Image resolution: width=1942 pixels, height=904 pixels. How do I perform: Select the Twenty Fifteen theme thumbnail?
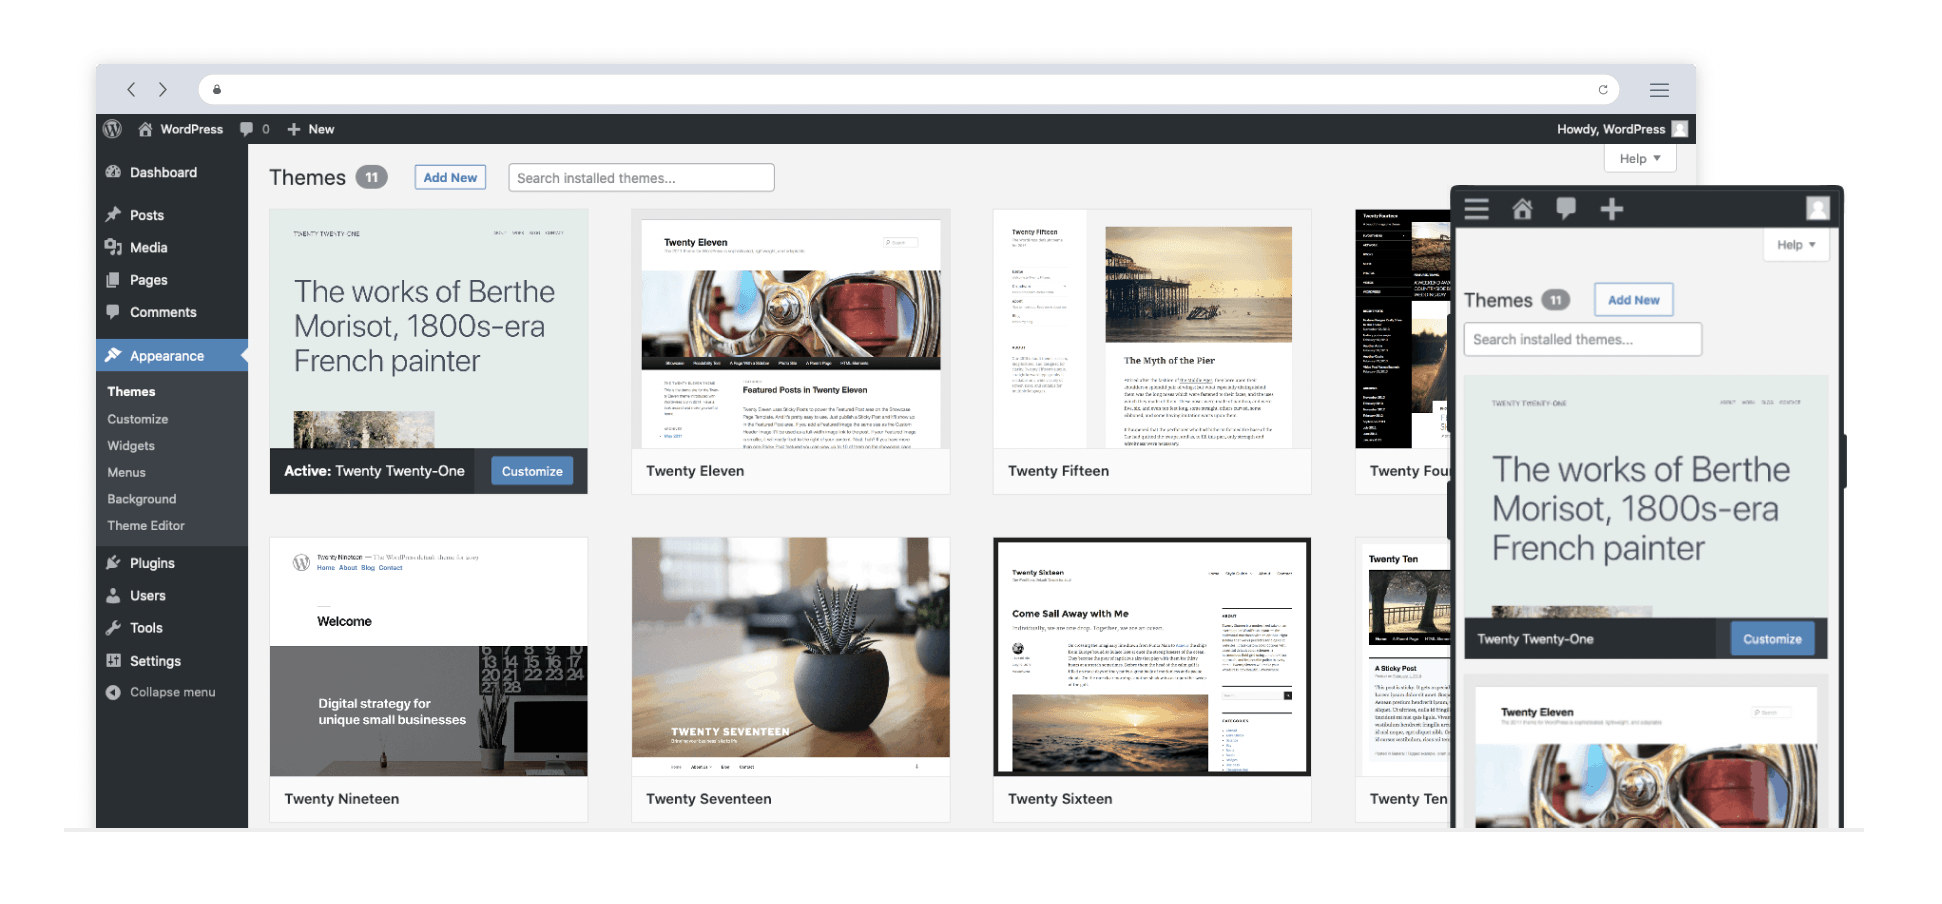pyautogui.click(x=1152, y=329)
